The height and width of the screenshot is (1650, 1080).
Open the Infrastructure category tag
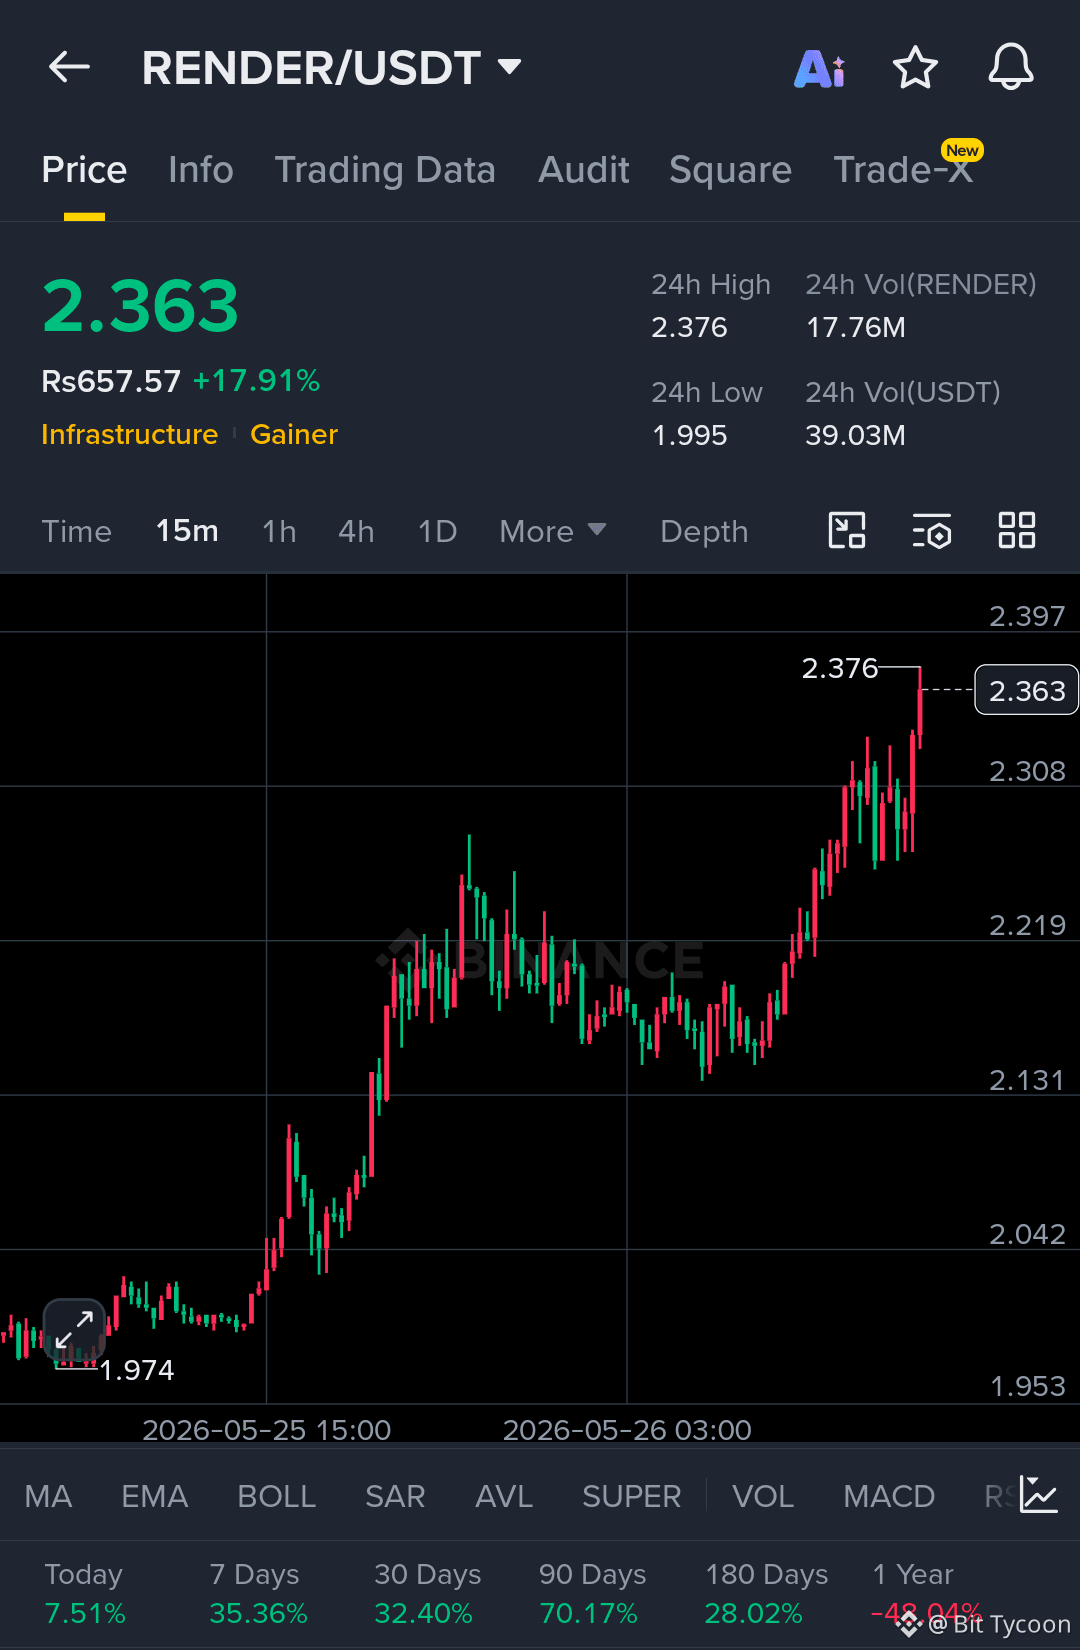pyautogui.click(x=129, y=434)
